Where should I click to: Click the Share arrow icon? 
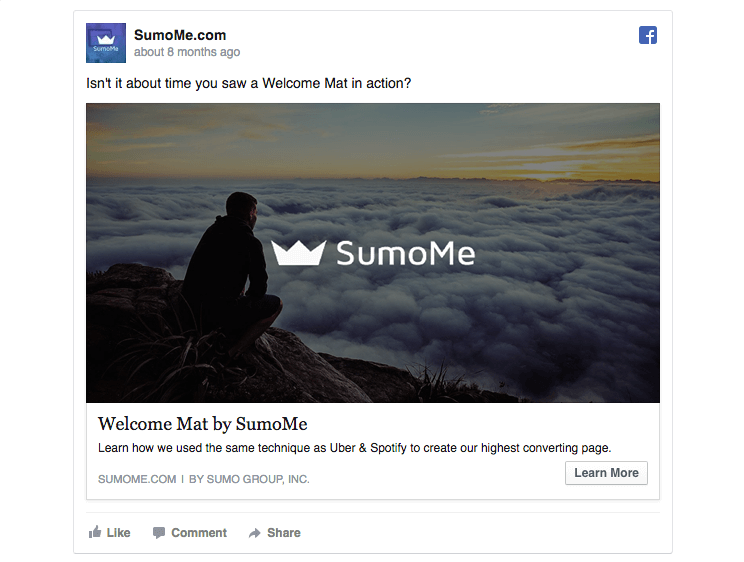pos(255,533)
